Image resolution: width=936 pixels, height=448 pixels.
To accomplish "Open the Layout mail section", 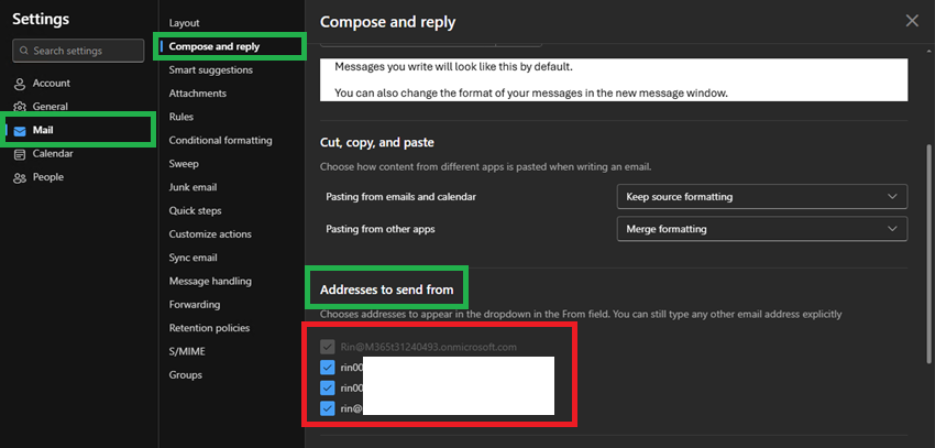I will [184, 23].
